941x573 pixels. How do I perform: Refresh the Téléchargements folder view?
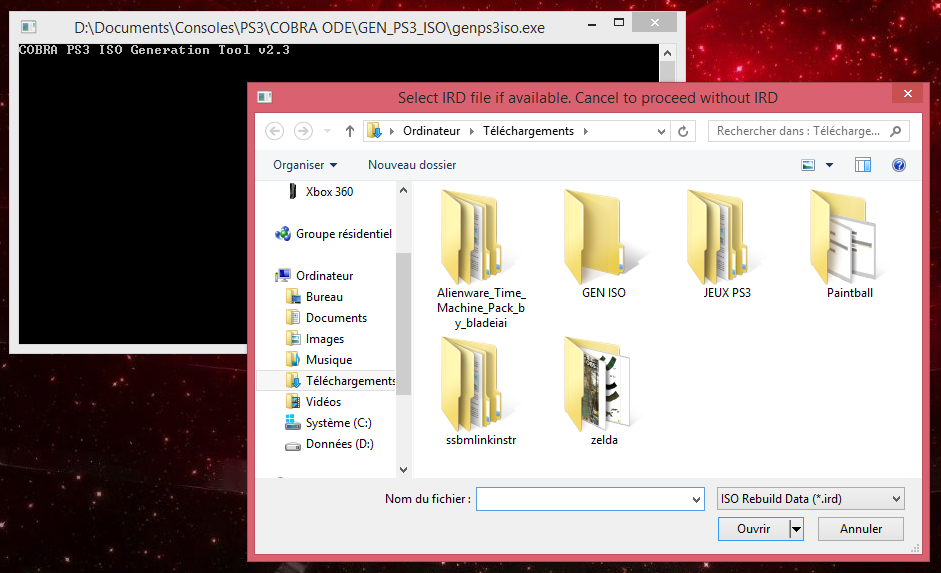683,131
